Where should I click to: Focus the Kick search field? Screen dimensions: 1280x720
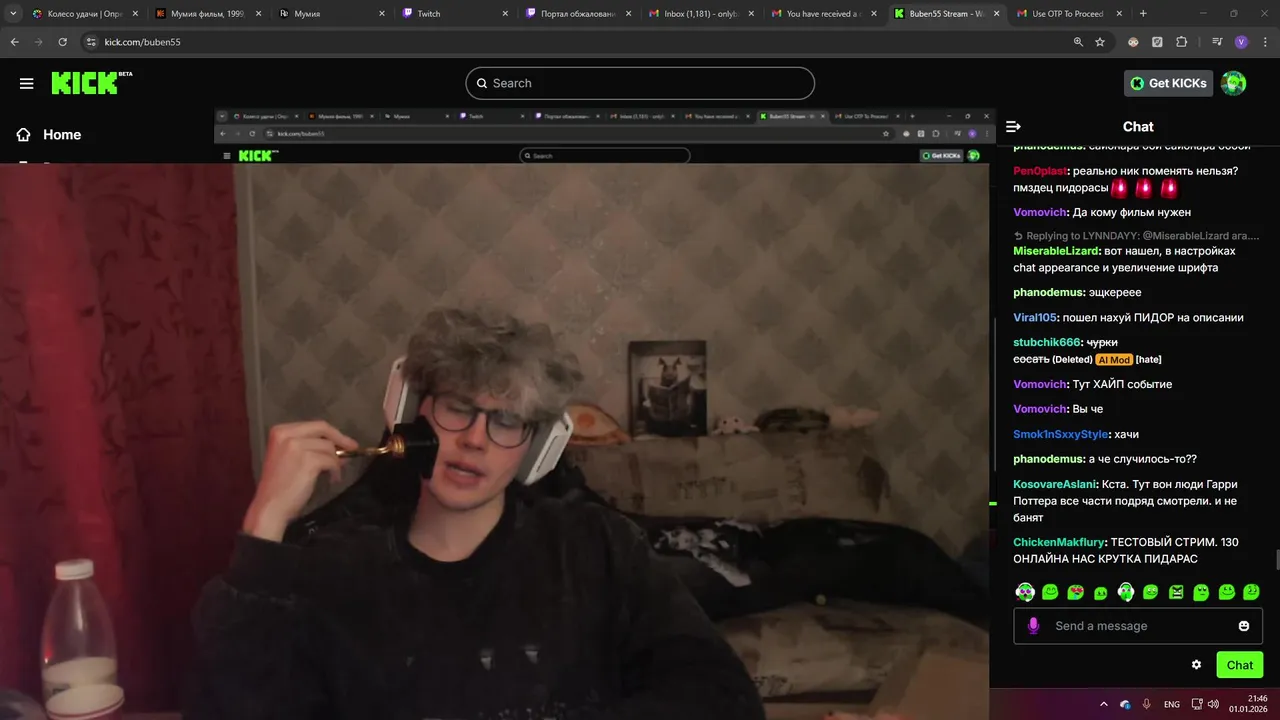[640, 83]
